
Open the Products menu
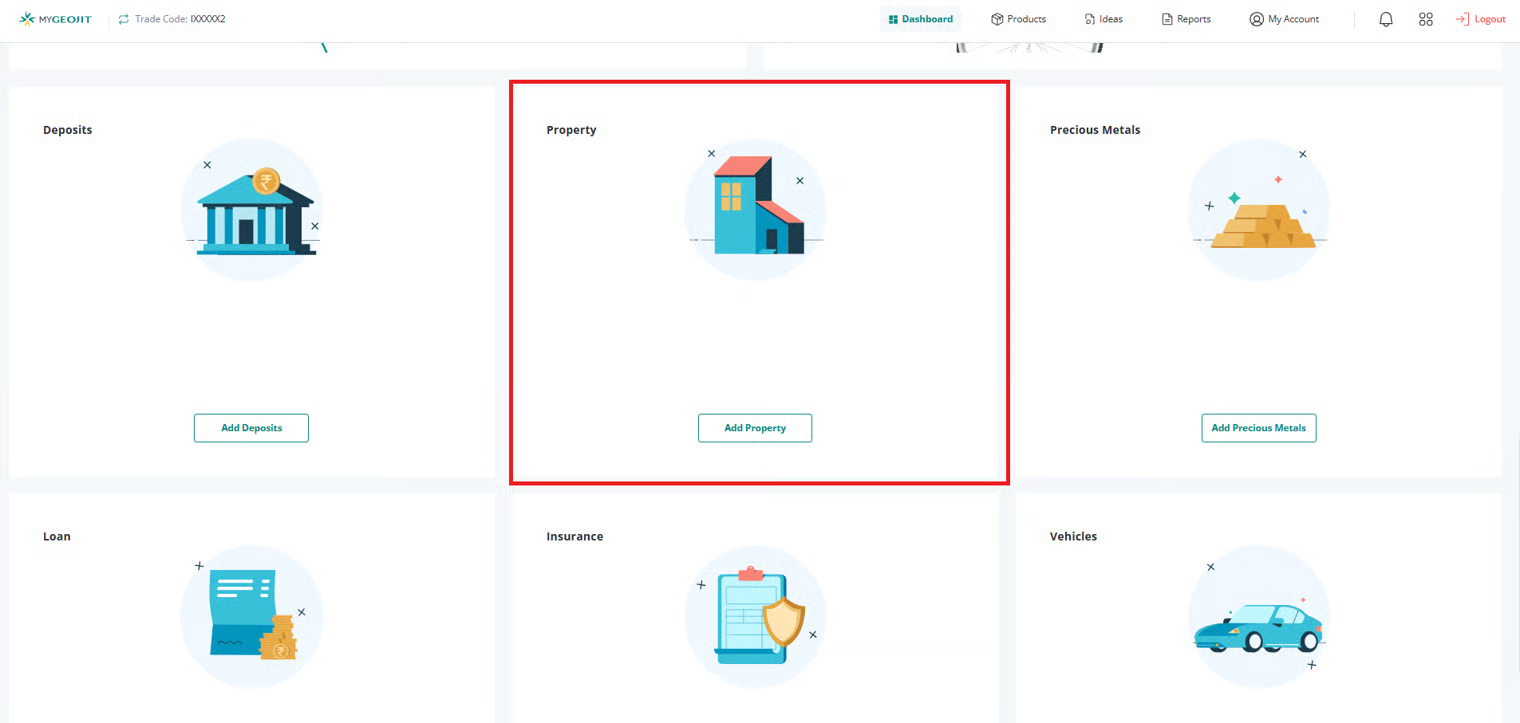pos(1018,19)
